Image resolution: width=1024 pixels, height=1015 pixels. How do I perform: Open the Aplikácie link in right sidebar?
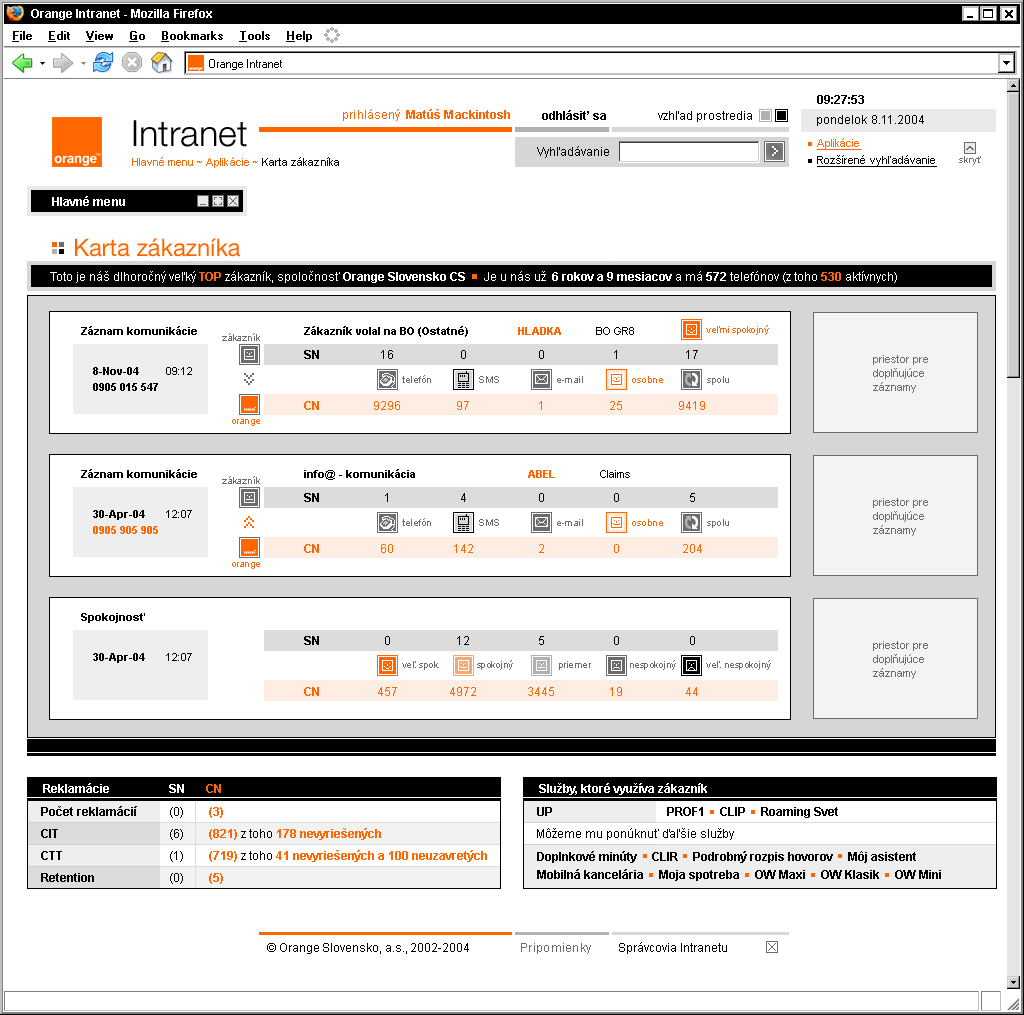838,143
